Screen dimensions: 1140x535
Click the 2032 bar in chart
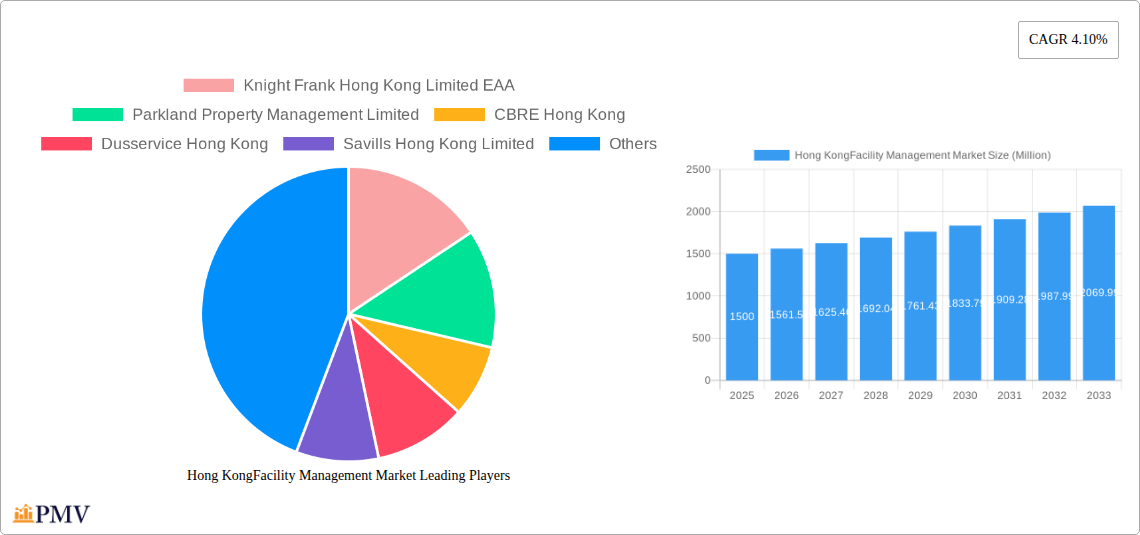click(1054, 297)
